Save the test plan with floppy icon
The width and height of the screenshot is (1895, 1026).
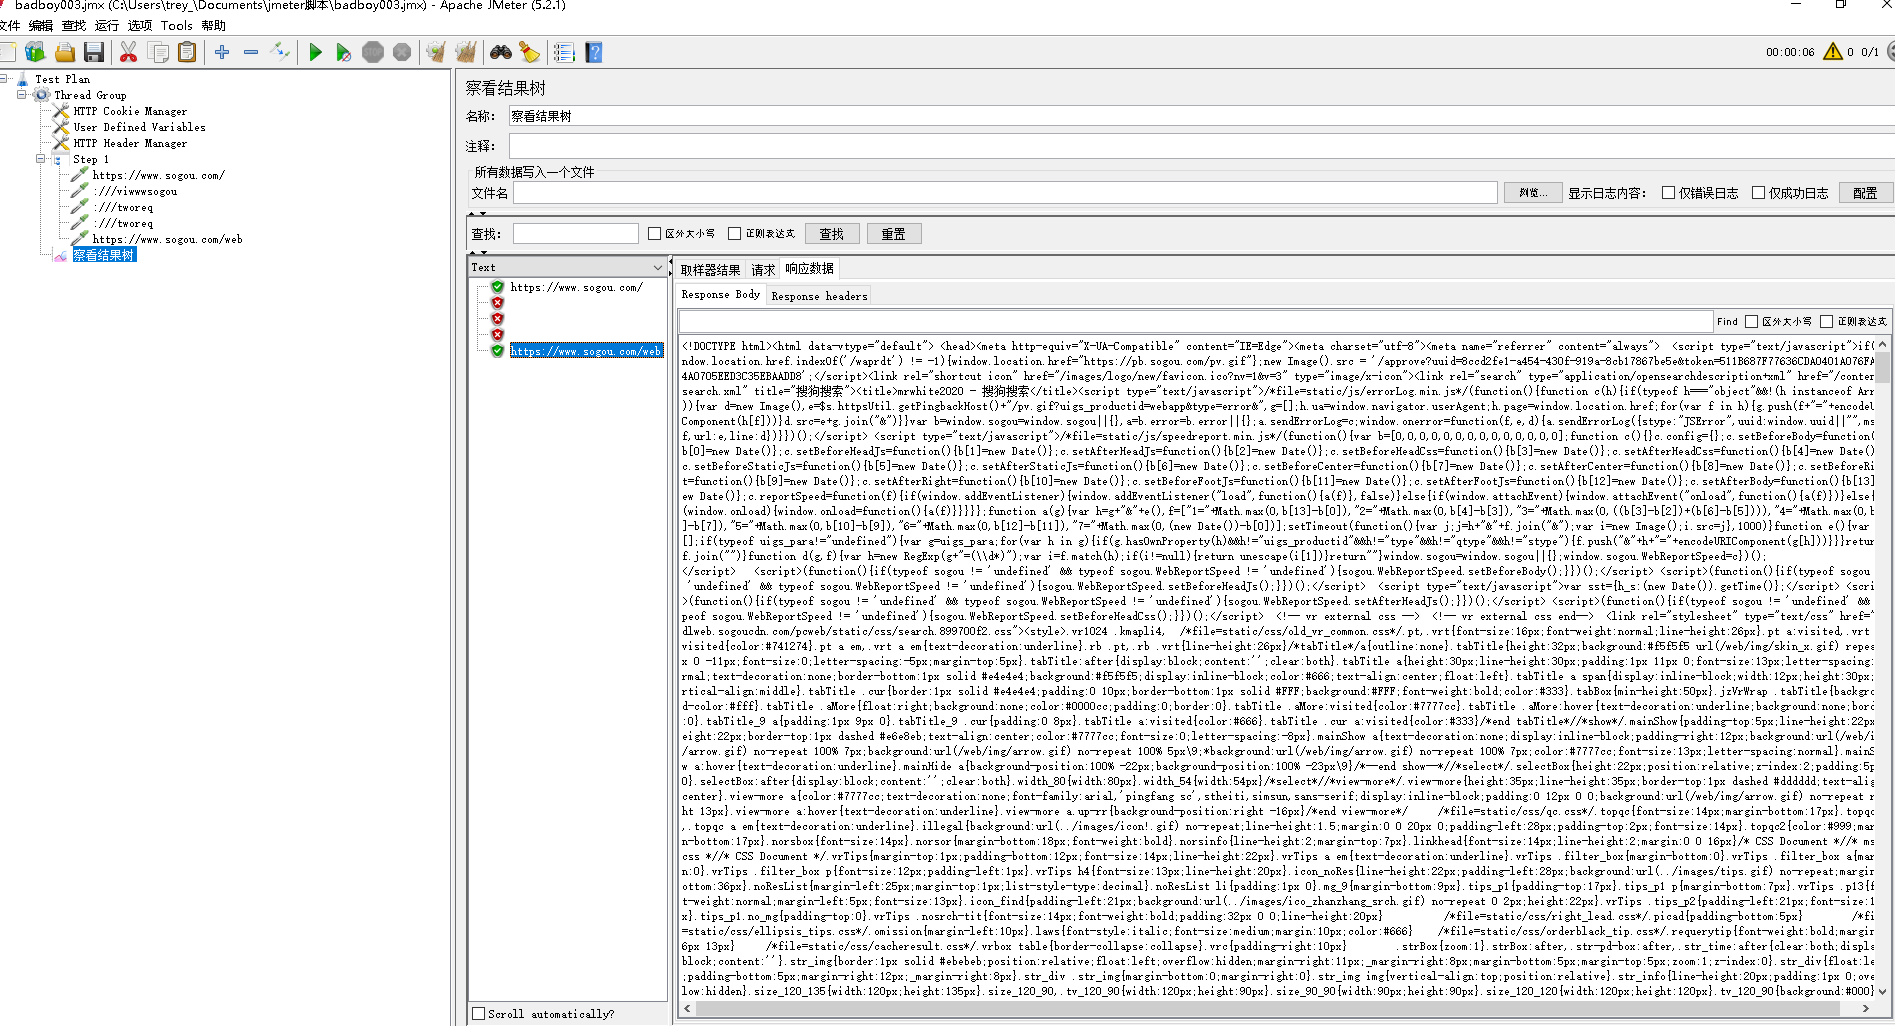point(94,52)
